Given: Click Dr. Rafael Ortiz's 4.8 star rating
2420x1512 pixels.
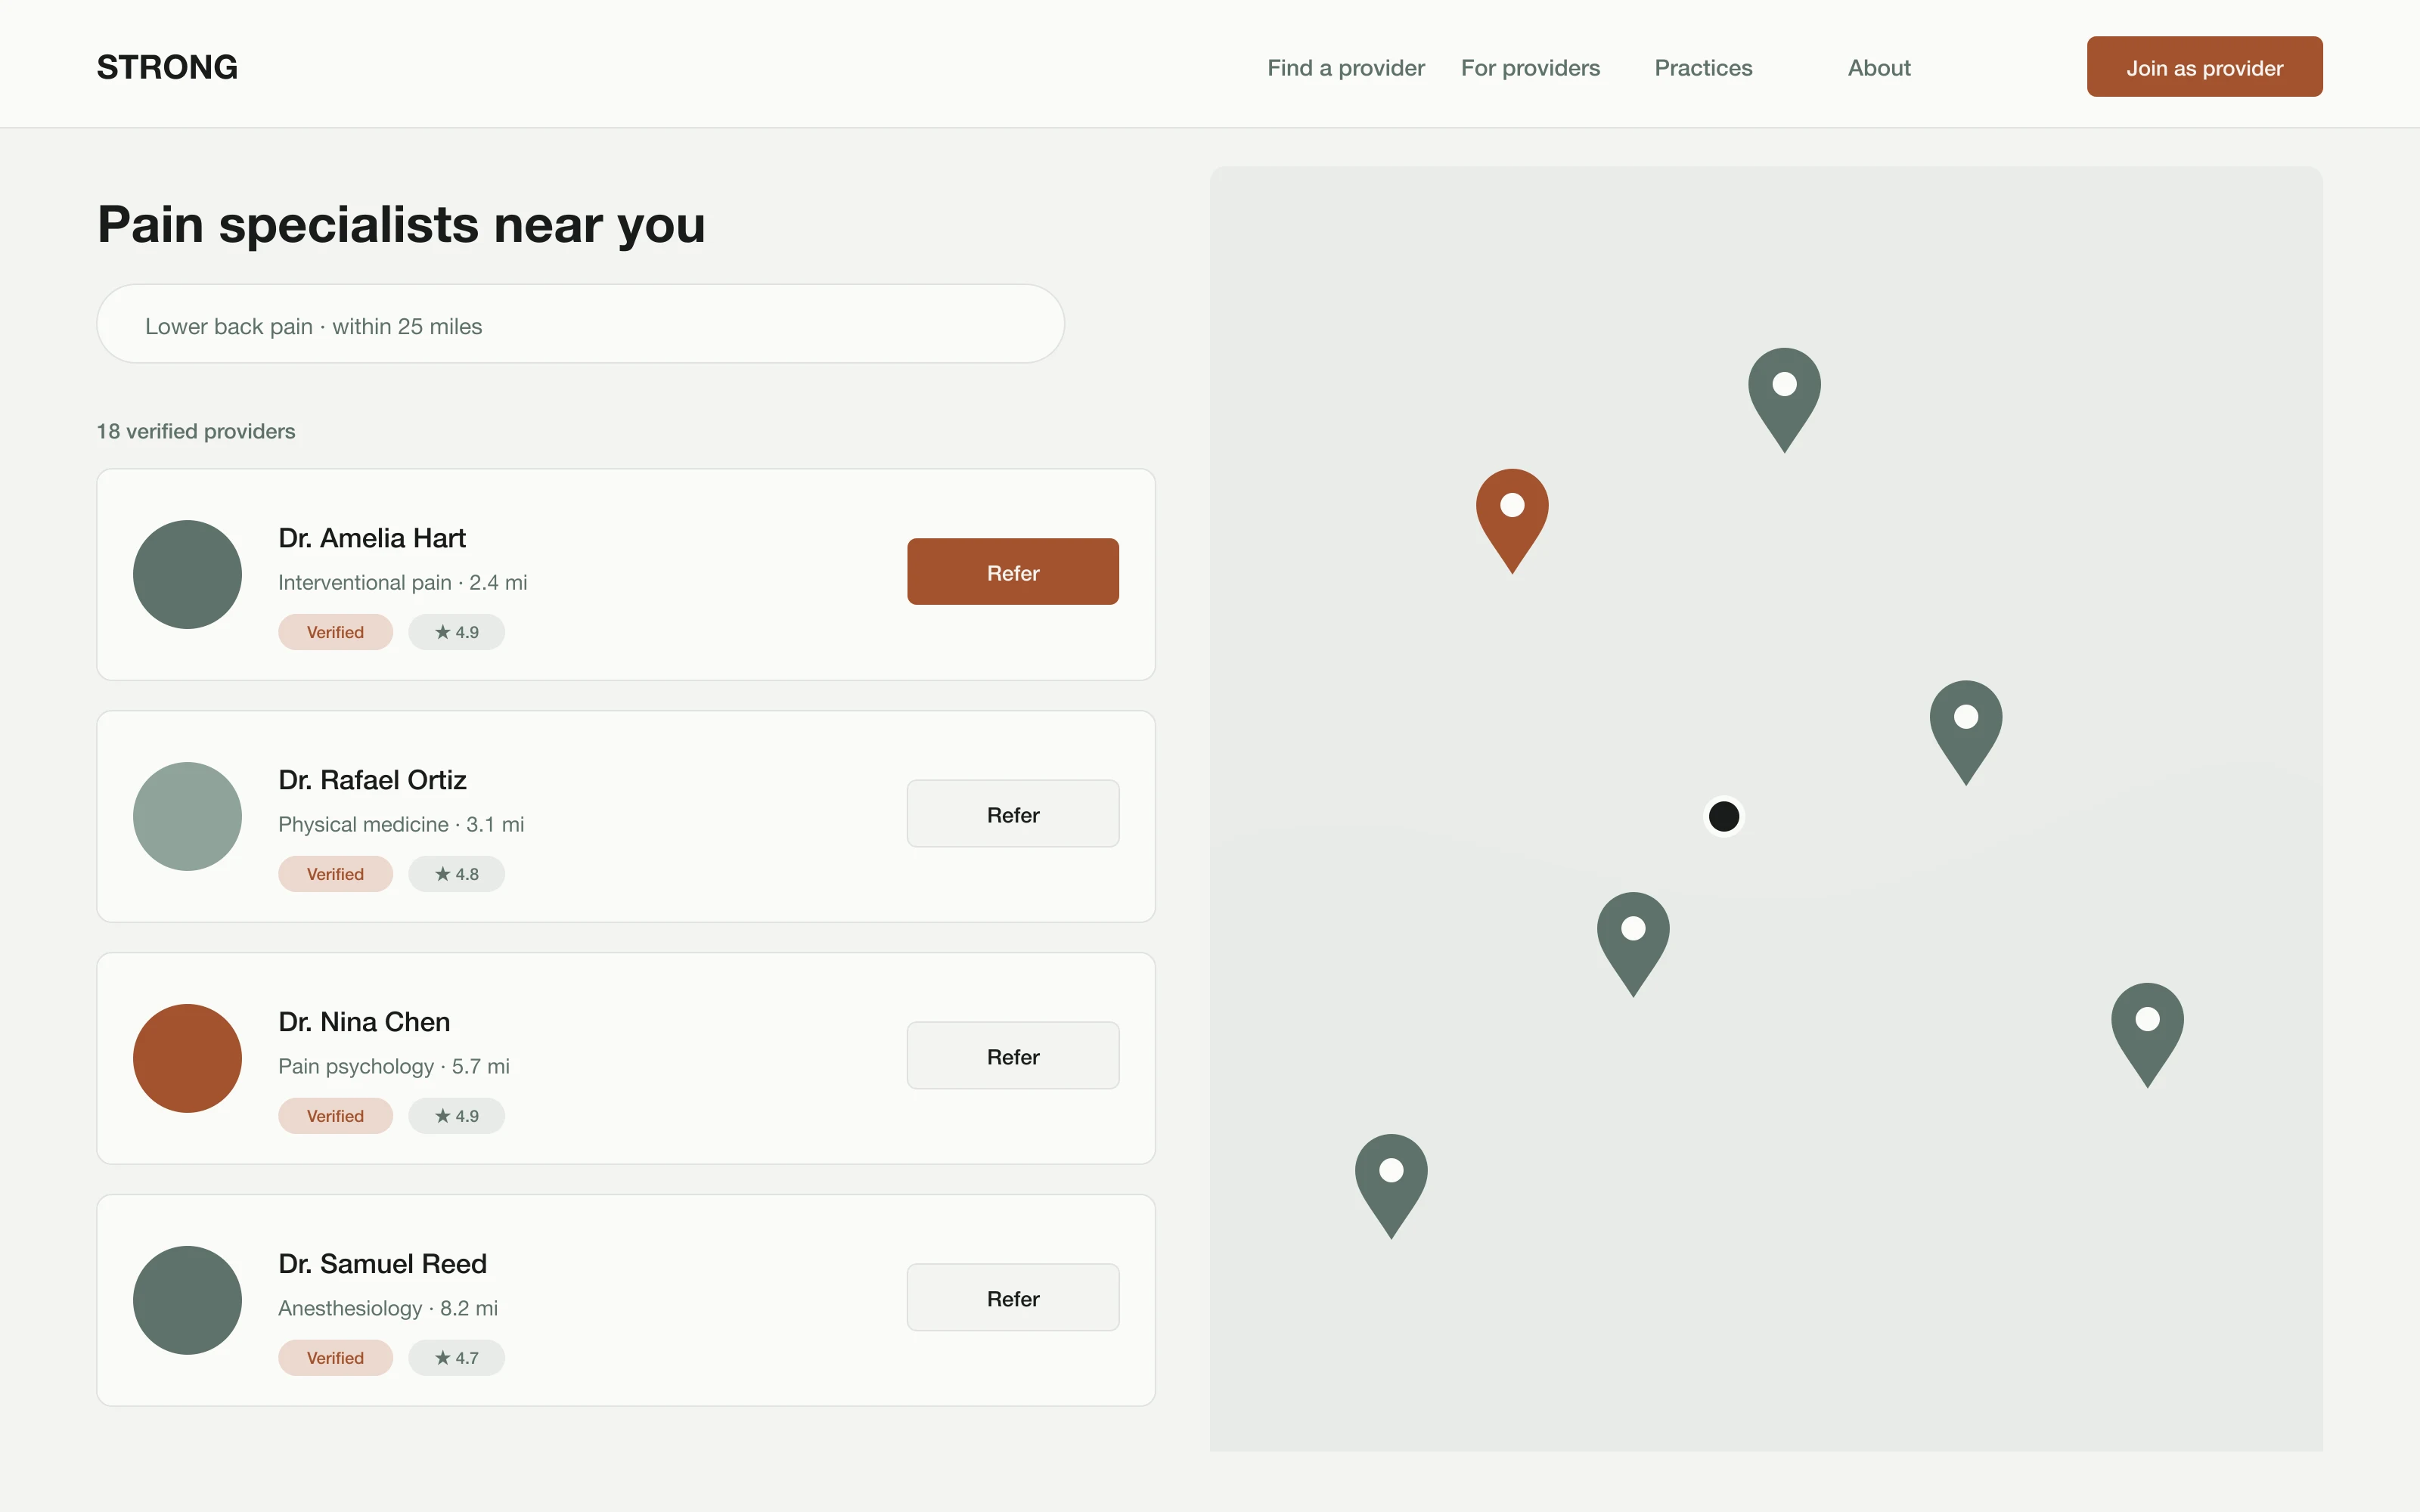Looking at the screenshot, I should (x=456, y=874).
